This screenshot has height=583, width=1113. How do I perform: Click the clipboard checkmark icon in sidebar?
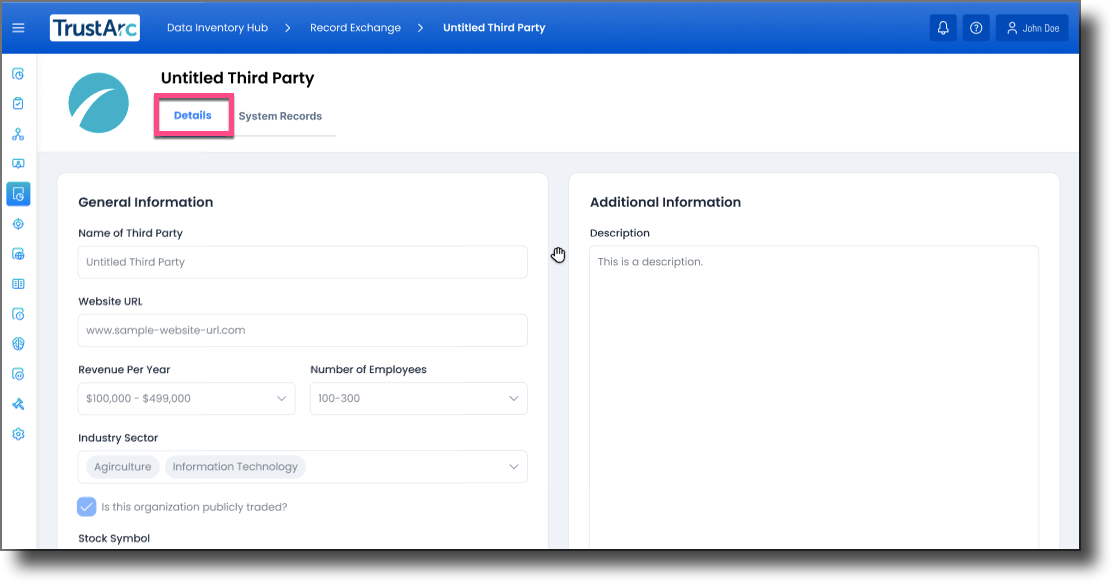coord(18,104)
